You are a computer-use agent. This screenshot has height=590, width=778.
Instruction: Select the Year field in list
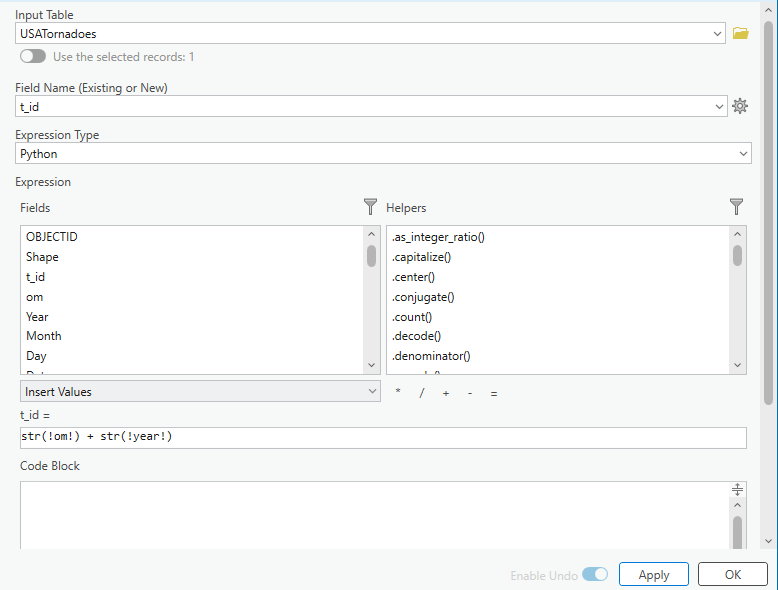(x=37, y=316)
